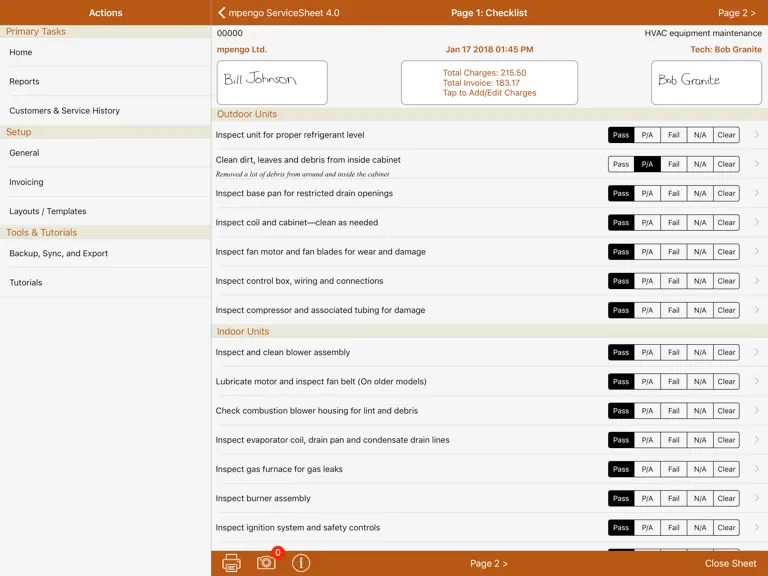Open Invoicing setup
This screenshot has width=768, height=576.
pyautogui.click(x=105, y=182)
